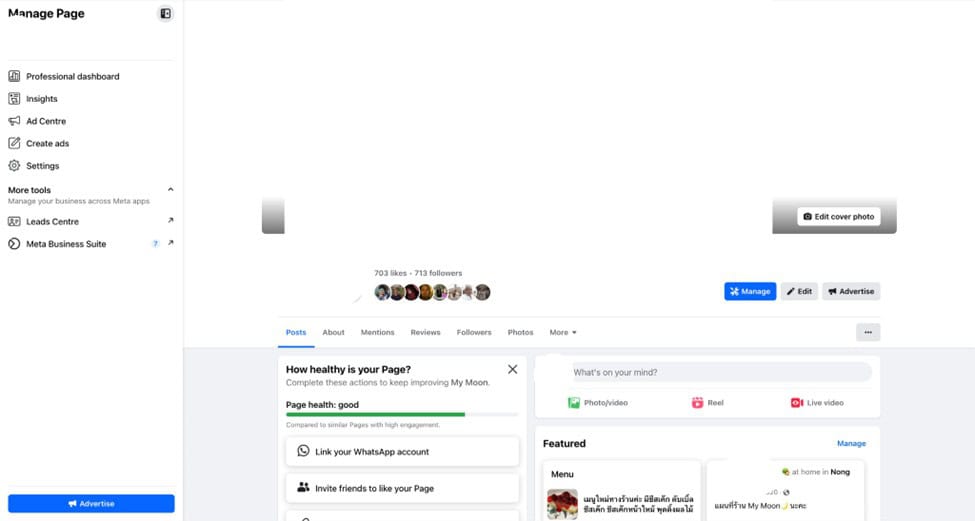Open Settings in the sidebar

[x=91, y=166]
